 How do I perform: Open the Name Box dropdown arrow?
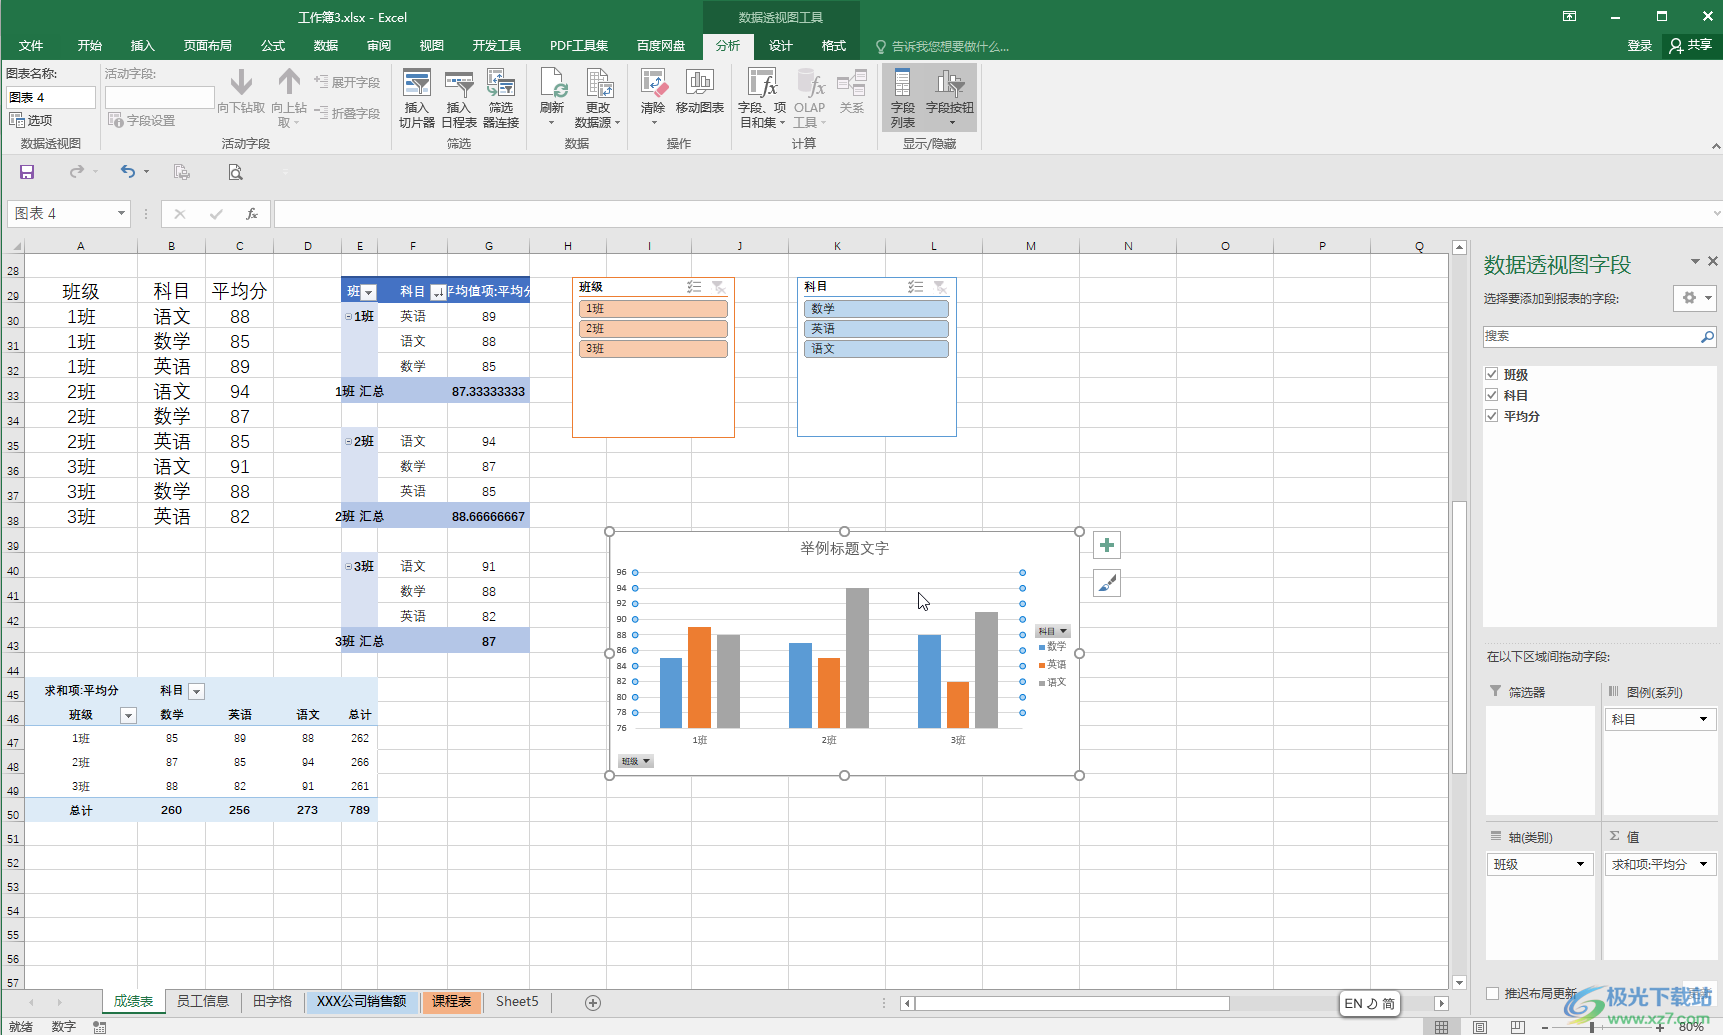point(121,213)
